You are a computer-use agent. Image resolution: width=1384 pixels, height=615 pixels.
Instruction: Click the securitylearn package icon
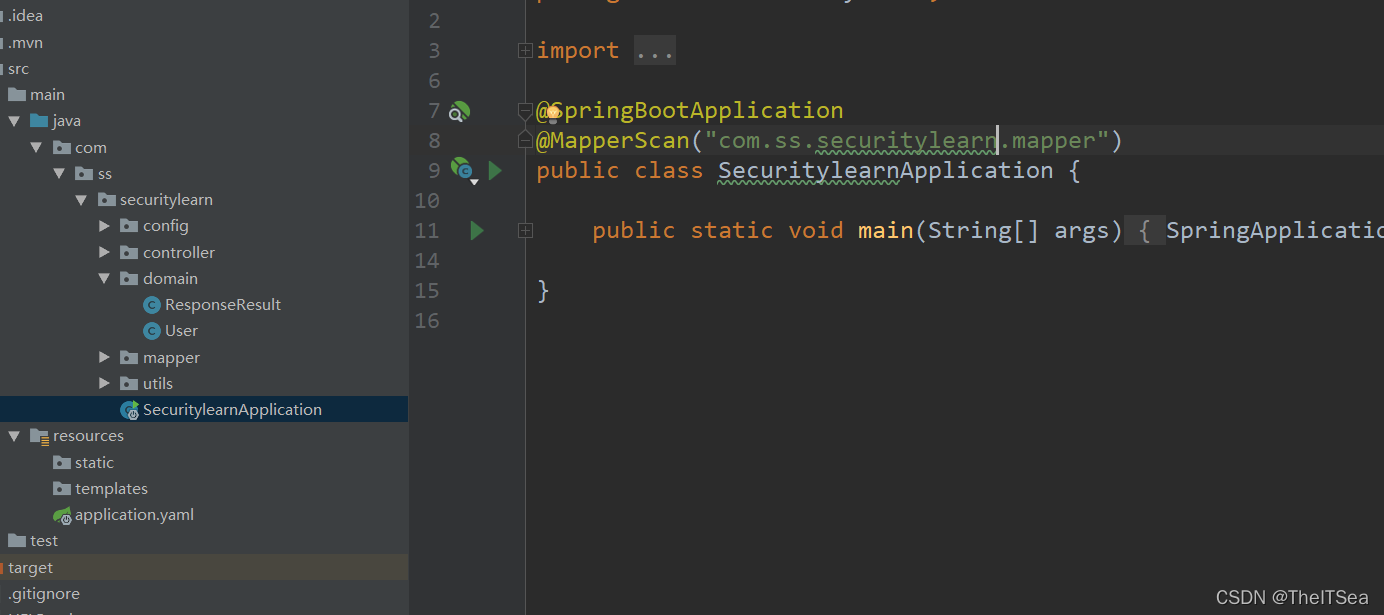click(x=106, y=199)
